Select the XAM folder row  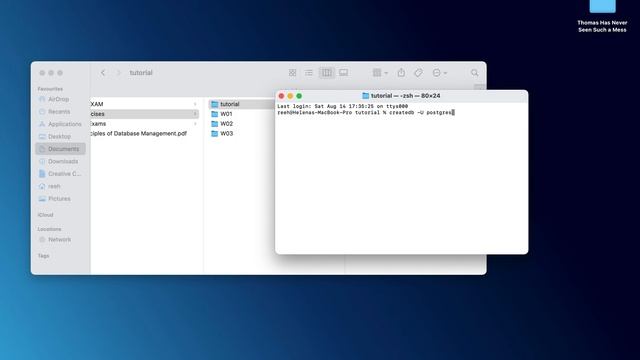pyautogui.click(x=144, y=104)
